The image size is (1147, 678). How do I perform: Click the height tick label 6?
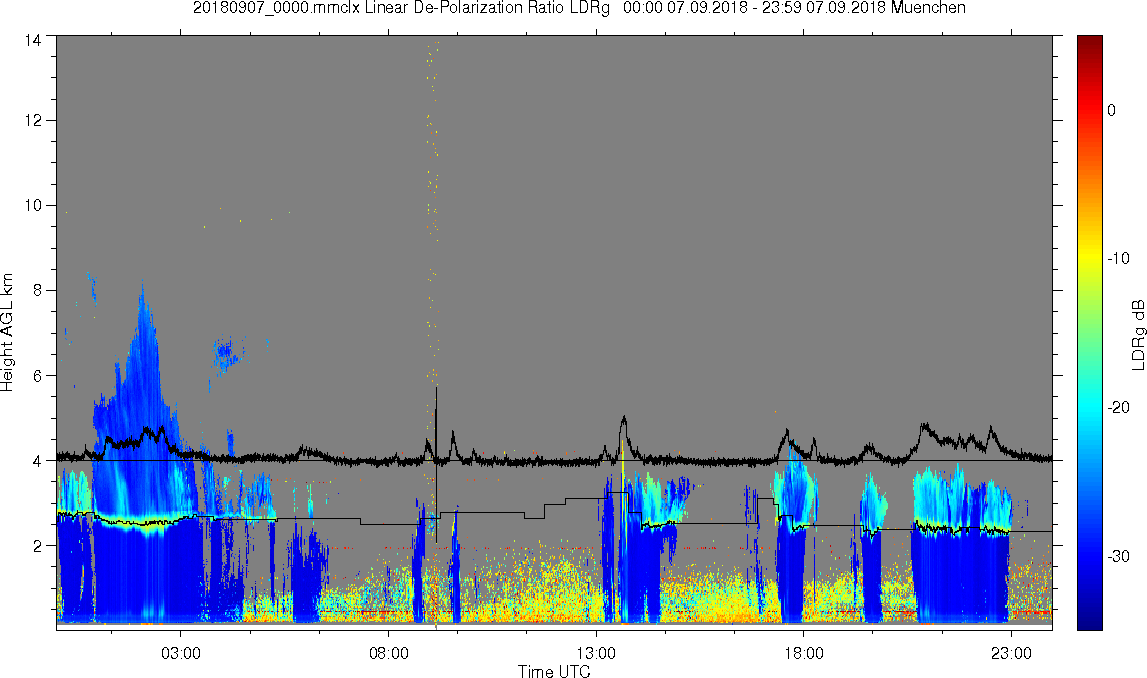click(x=37, y=375)
